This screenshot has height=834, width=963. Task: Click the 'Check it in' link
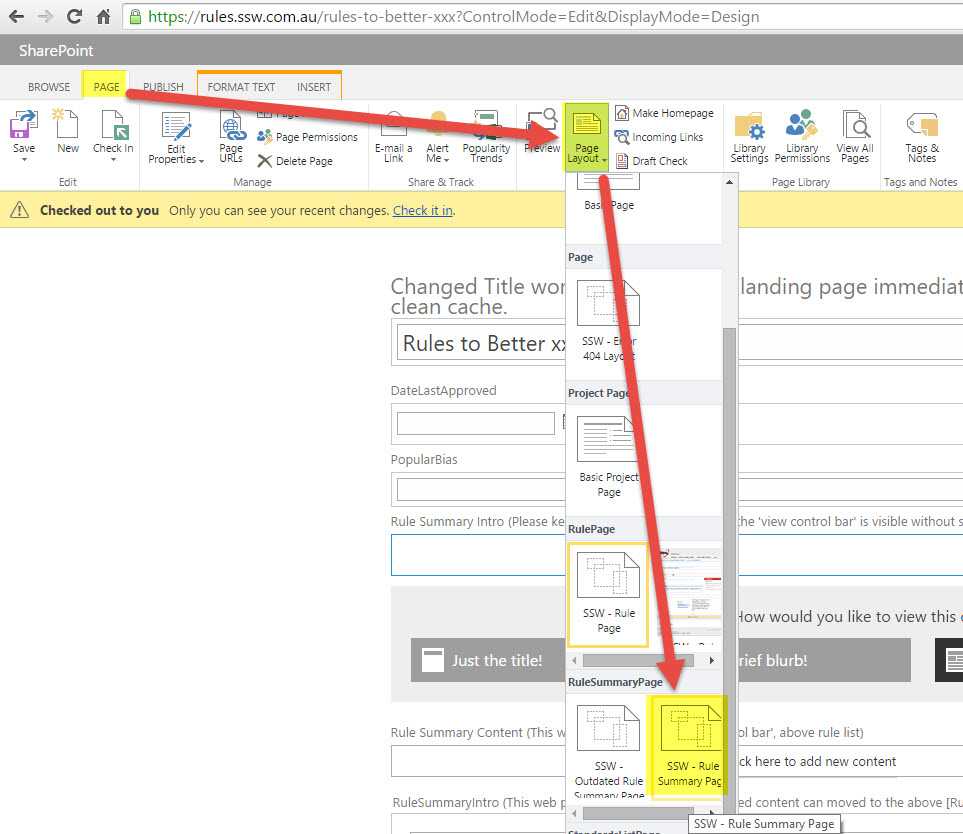(422, 211)
